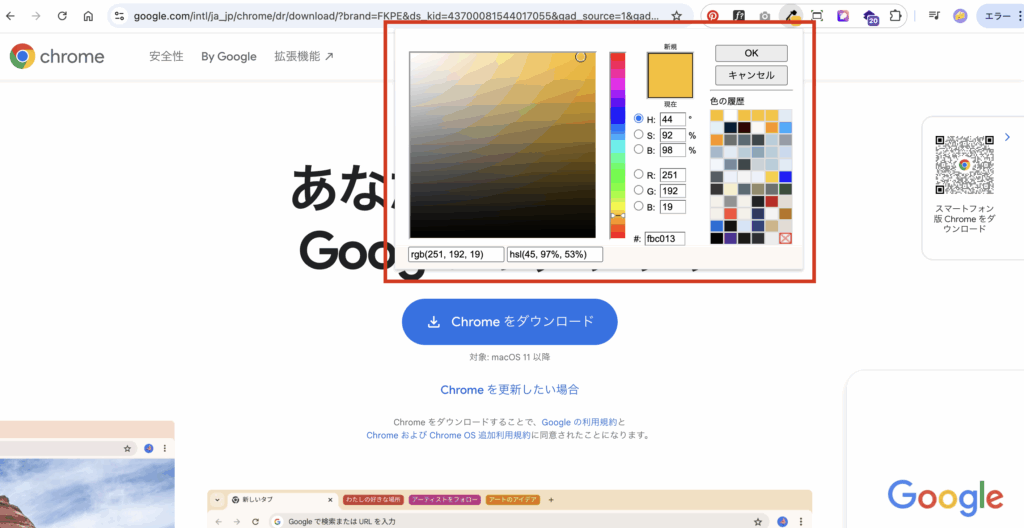The height and width of the screenshot is (528, 1024).
Task: View site information in the address bar
Action: point(119,16)
